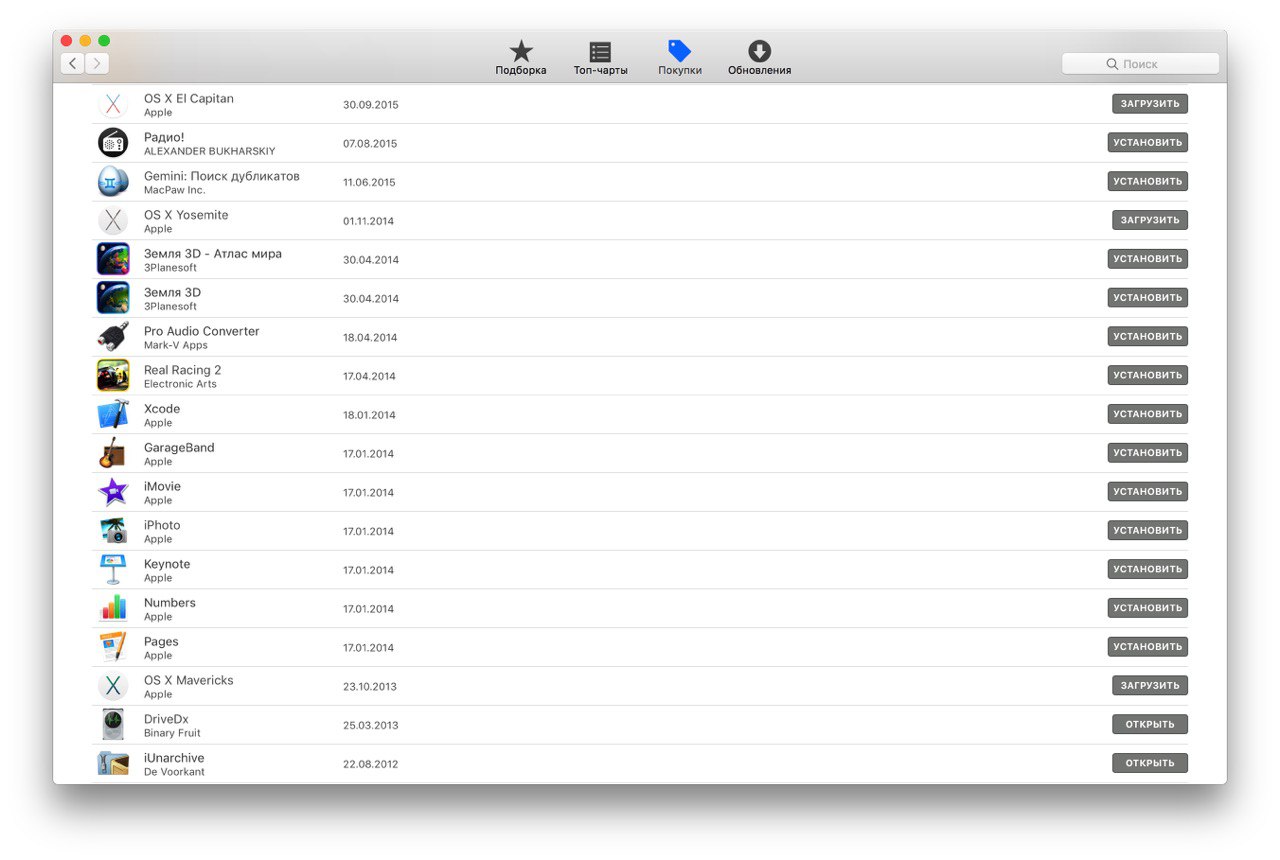Select the Xcode app title
This screenshot has height=860, width=1280.
[162, 409]
